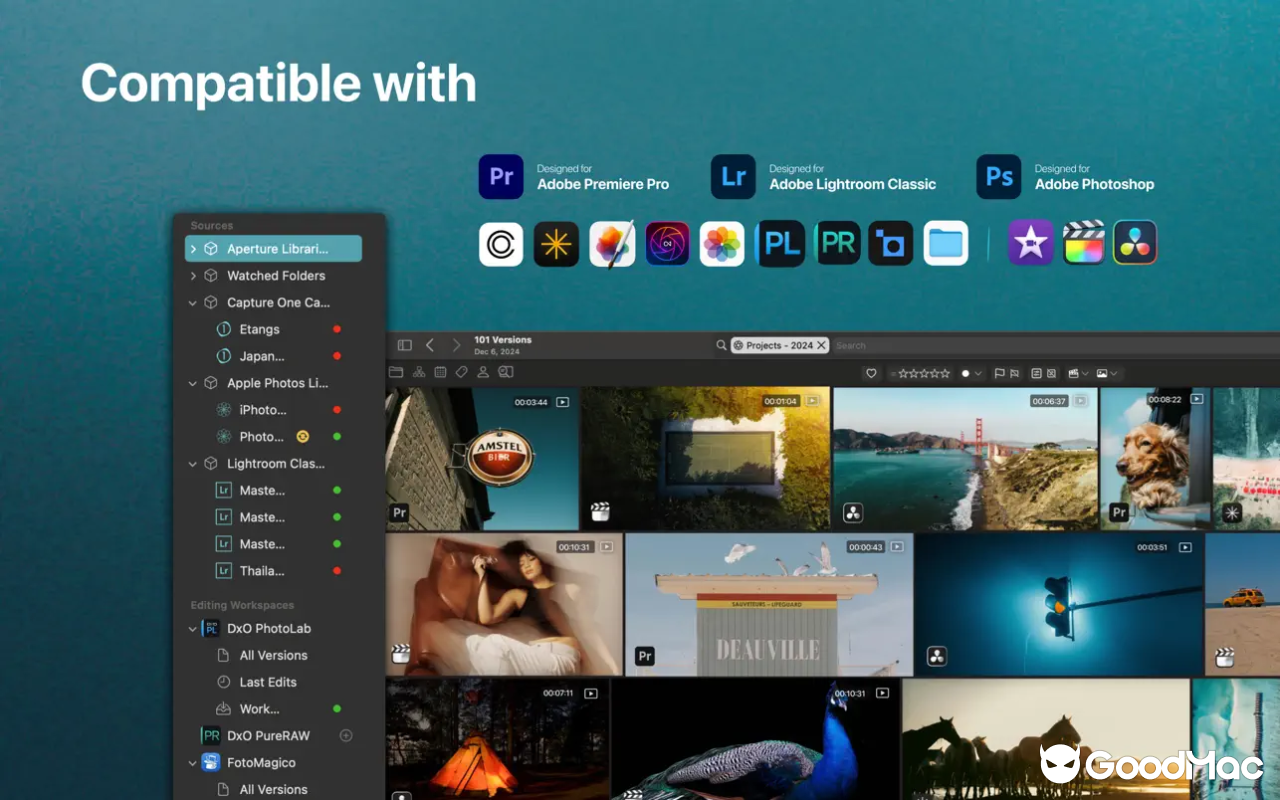Toggle the flag marker in the filter bar
The height and width of the screenshot is (800, 1280).
998,372
